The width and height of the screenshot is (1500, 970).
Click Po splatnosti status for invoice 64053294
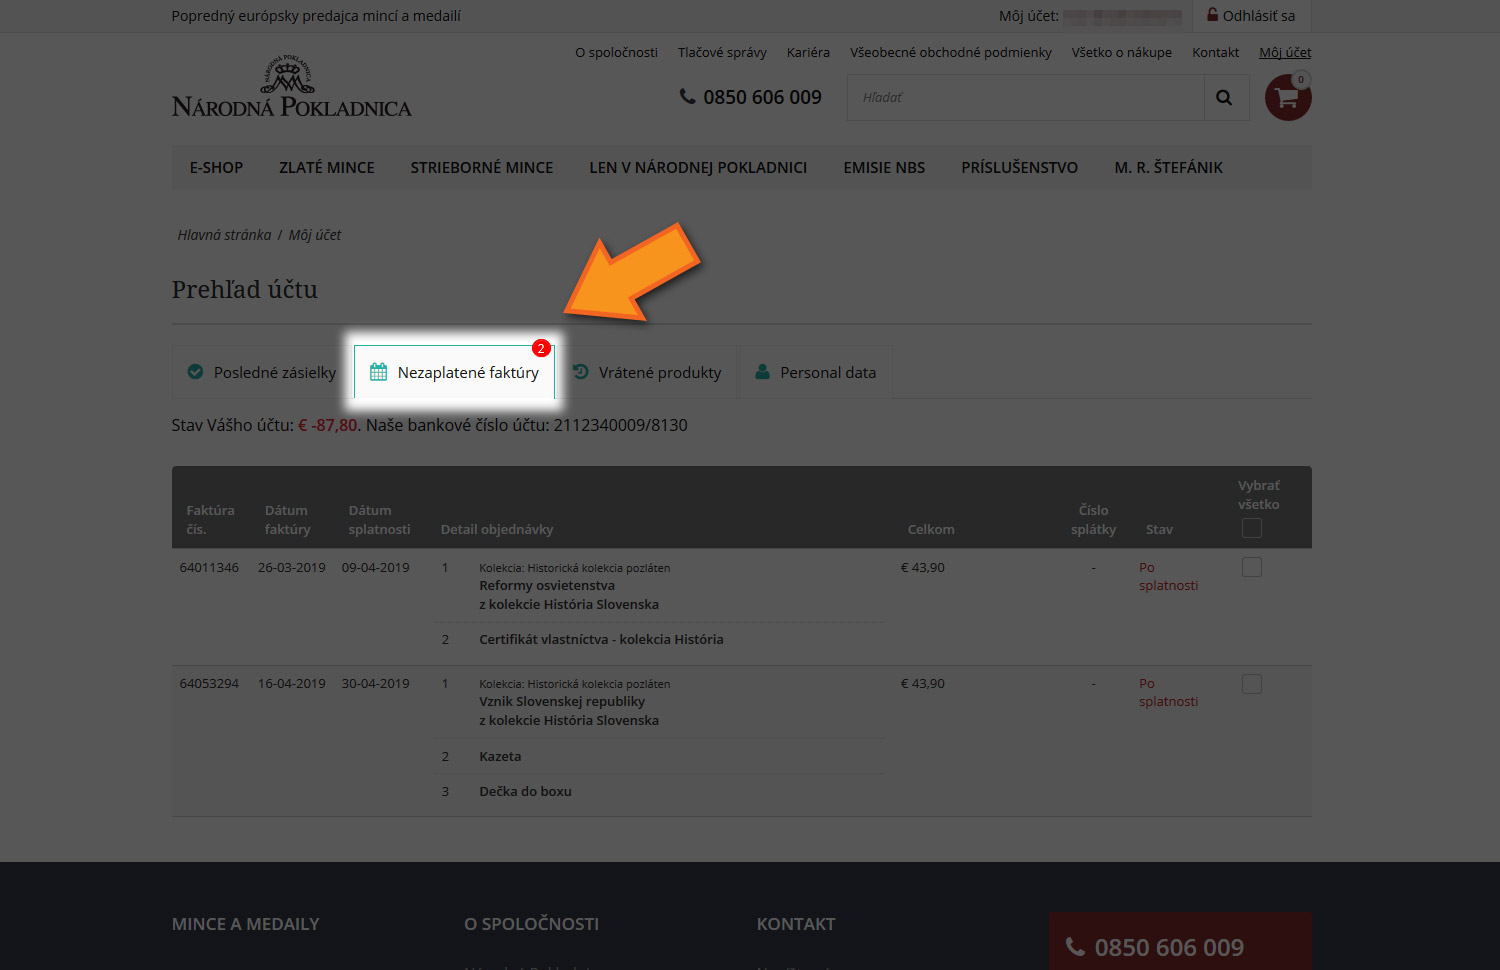tap(1168, 692)
